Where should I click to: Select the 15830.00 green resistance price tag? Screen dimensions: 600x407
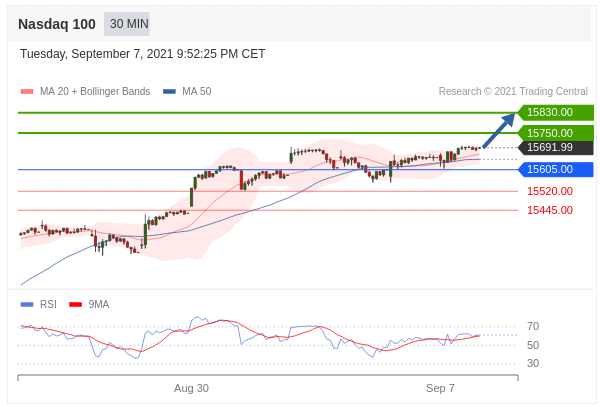tap(555, 113)
